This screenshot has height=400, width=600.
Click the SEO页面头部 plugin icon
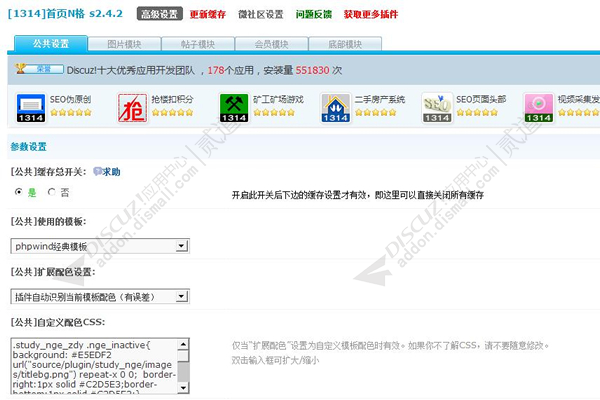[436, 106]
